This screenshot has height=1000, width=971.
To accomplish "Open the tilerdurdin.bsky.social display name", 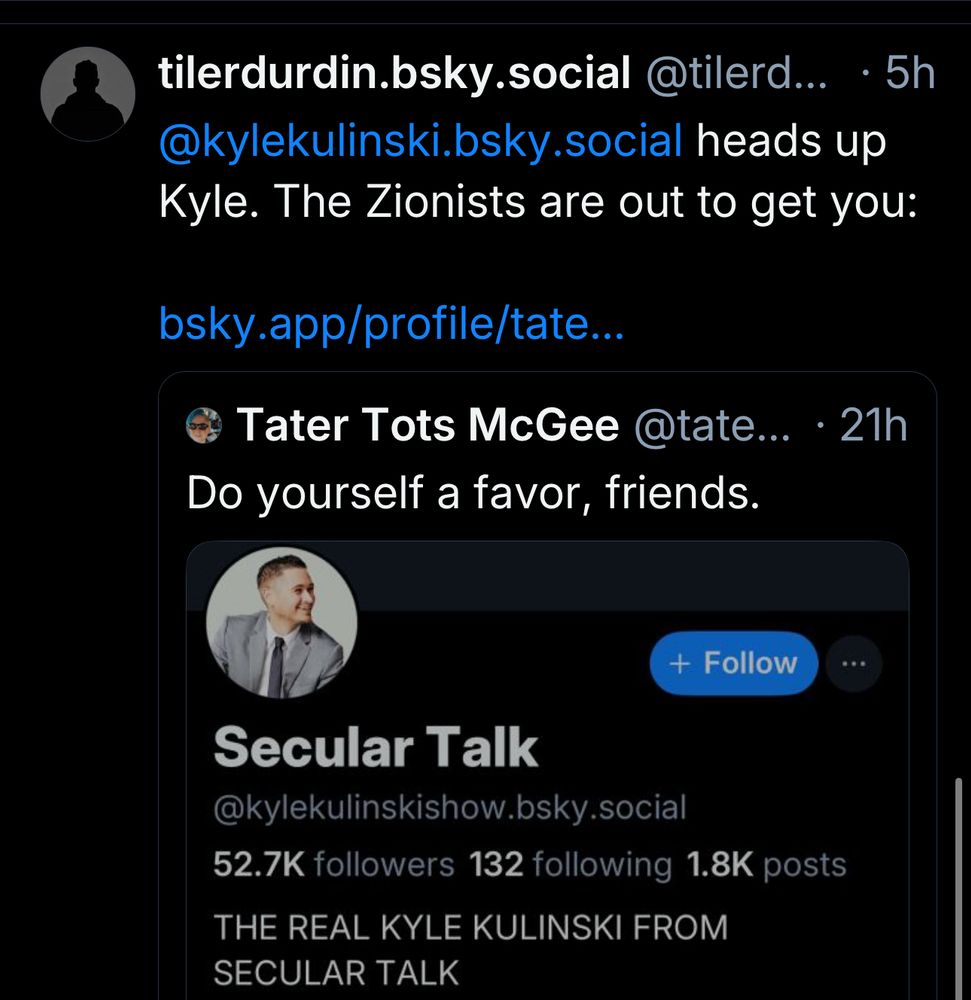I will pyautogui.click(x=394, y=73).
